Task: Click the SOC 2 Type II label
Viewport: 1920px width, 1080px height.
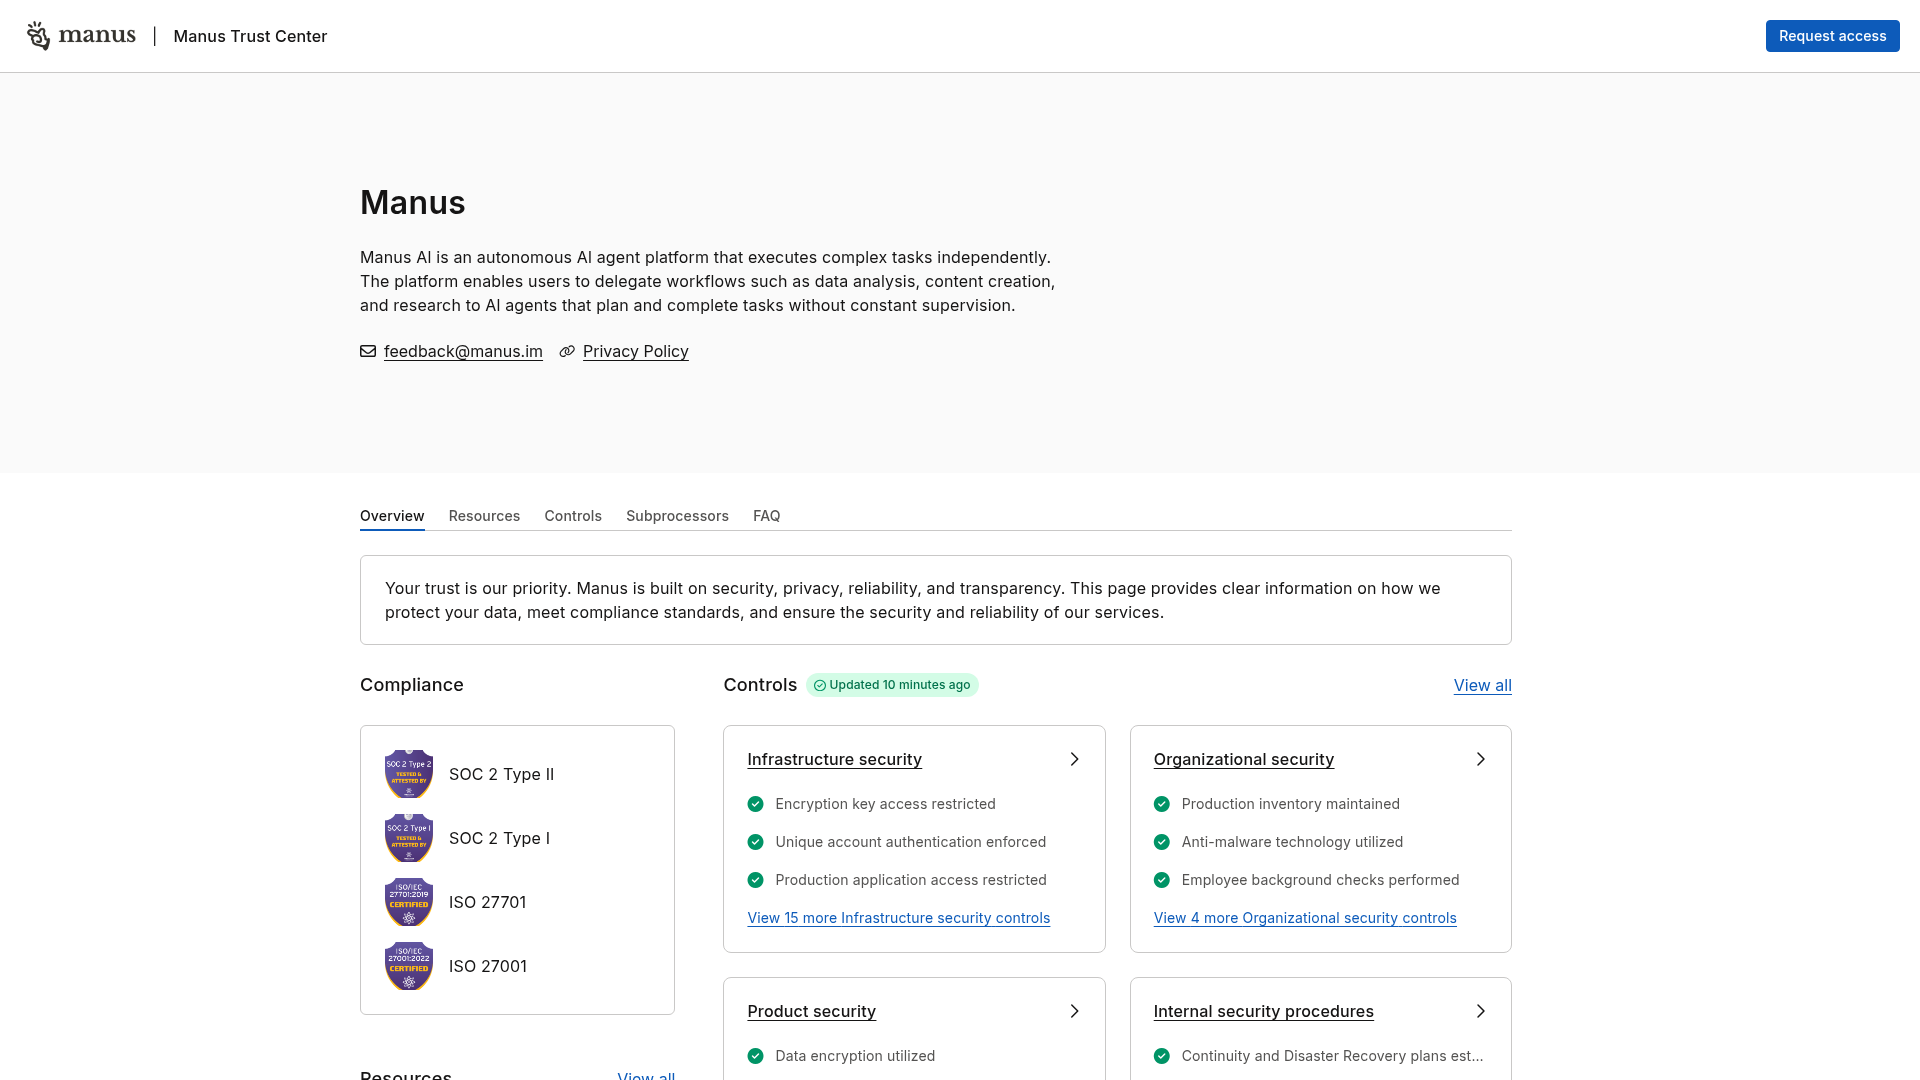Action: coord(501,774)
